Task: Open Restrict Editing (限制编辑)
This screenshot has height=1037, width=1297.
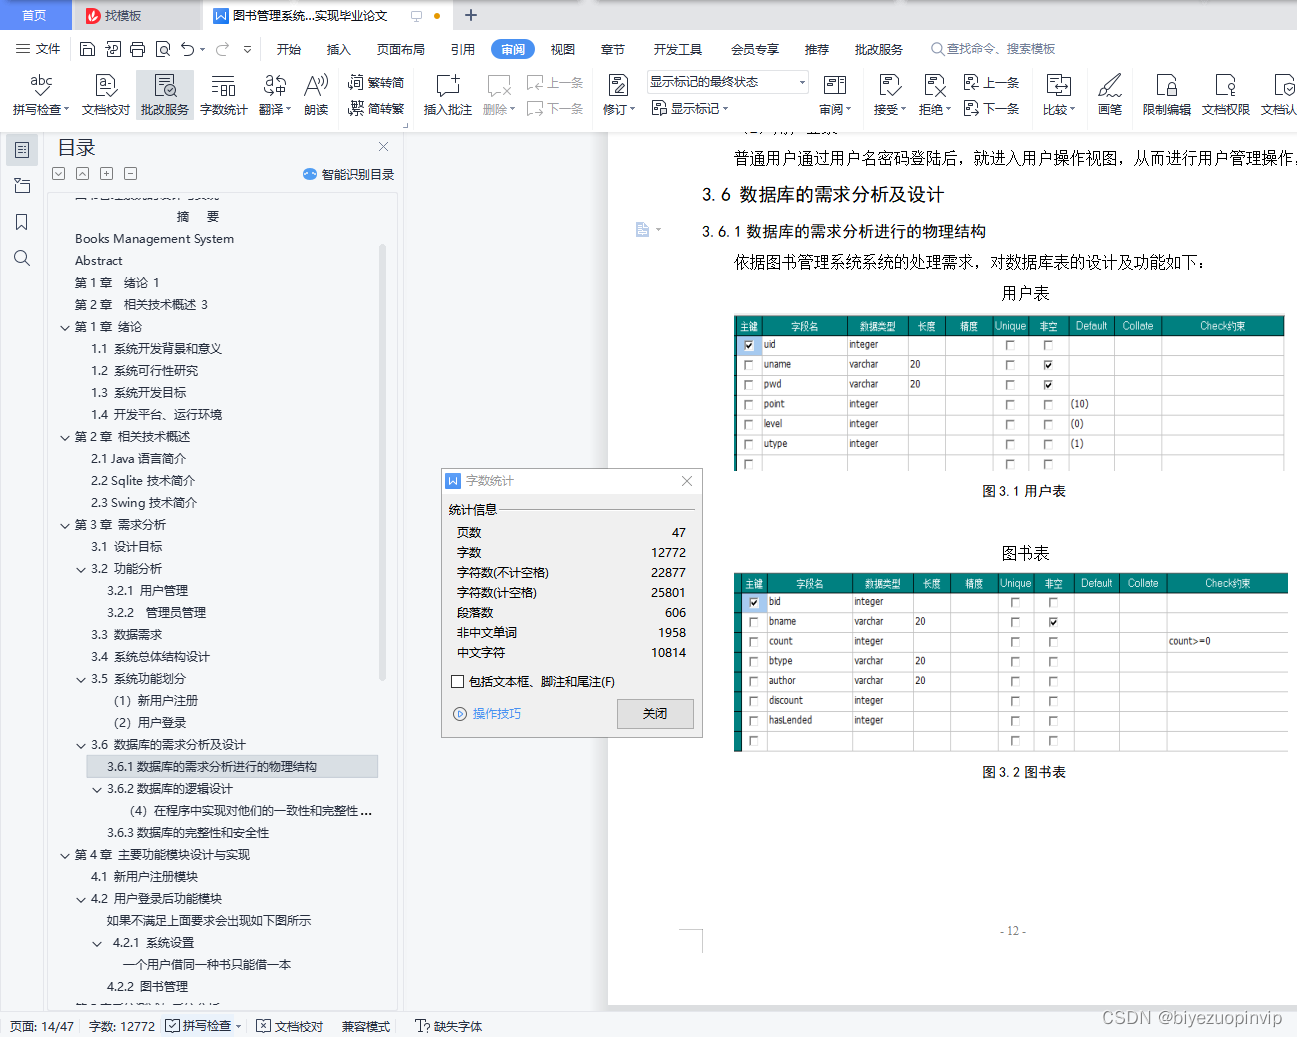Action: (x=1167, y=95)
